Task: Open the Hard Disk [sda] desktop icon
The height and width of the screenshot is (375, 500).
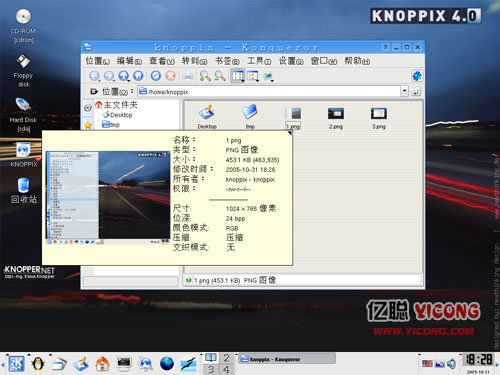Action: [23, 115]
